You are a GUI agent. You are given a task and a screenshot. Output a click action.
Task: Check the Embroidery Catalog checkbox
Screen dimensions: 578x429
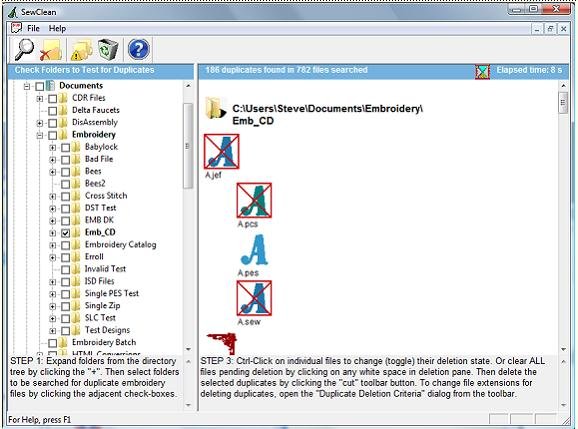66,245
